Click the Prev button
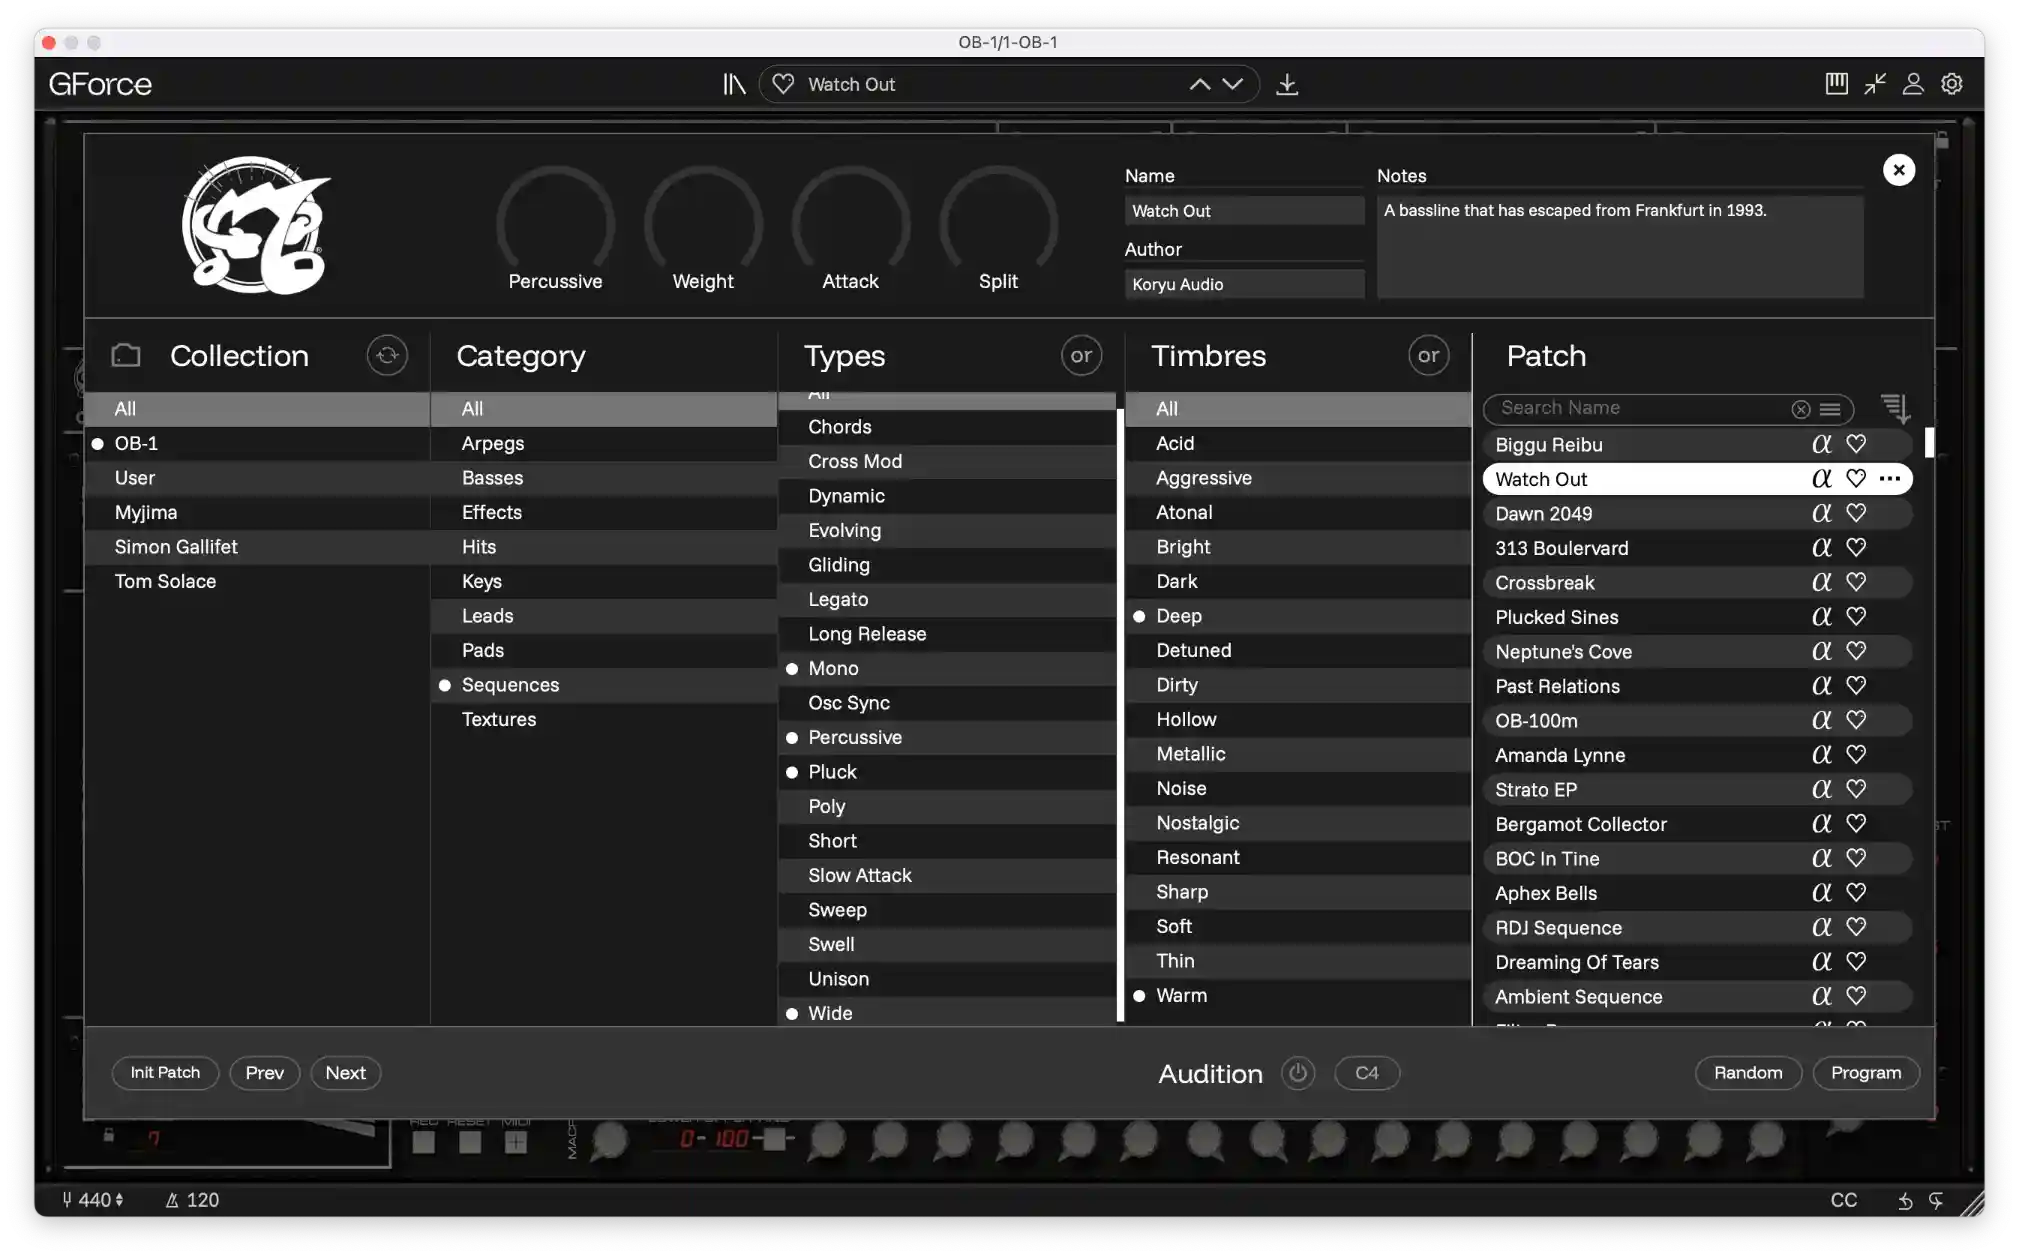This screenshot has width=2019, height=1257. (x=264, y=1073)
